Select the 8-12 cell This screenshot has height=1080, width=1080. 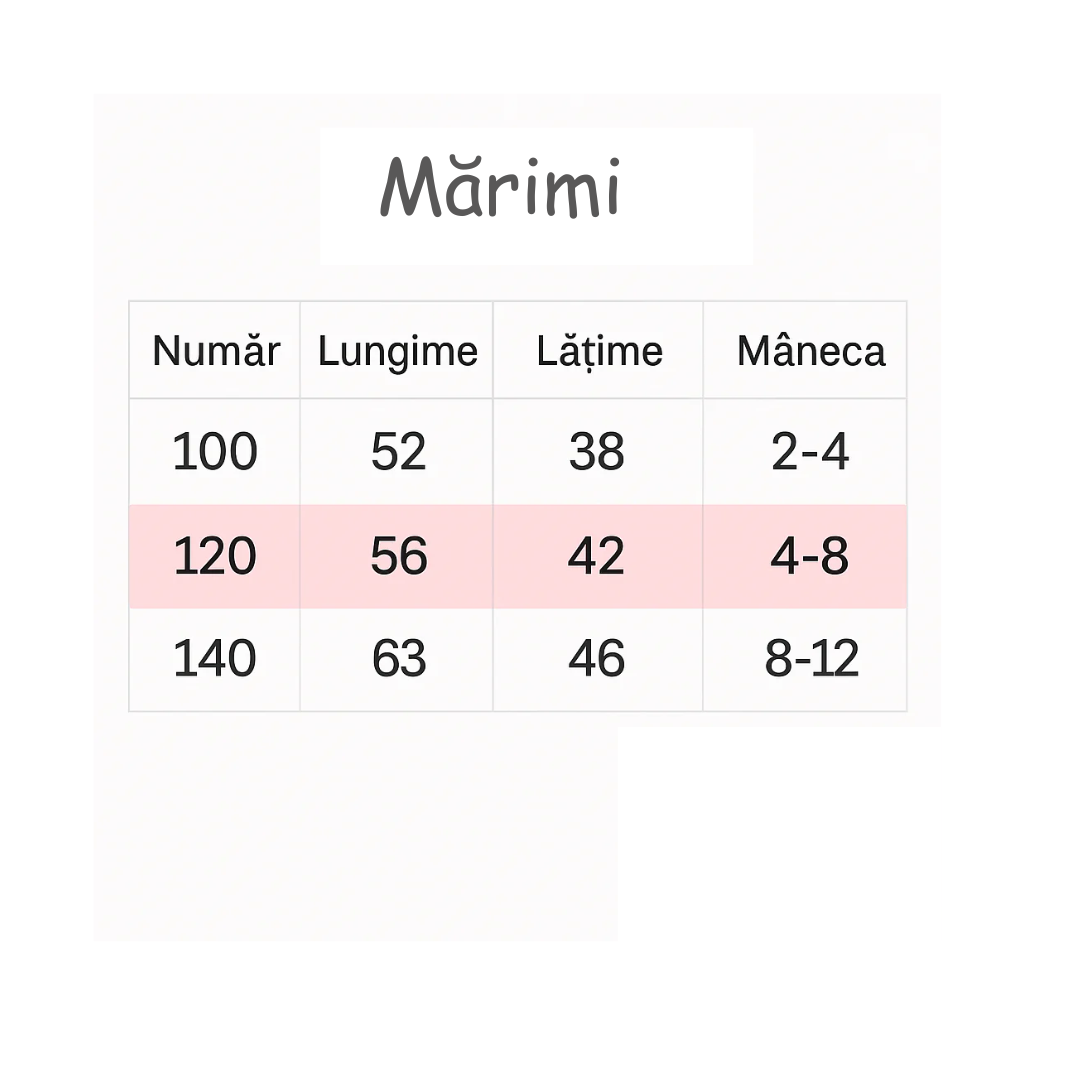click(811, 659)
